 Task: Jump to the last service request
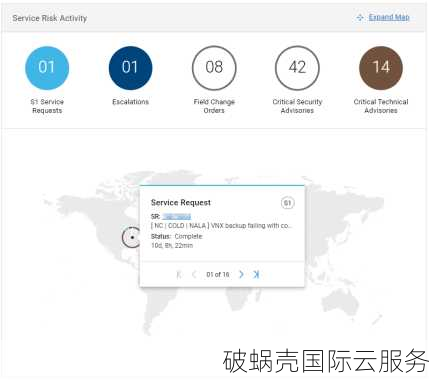coord(256,274)
